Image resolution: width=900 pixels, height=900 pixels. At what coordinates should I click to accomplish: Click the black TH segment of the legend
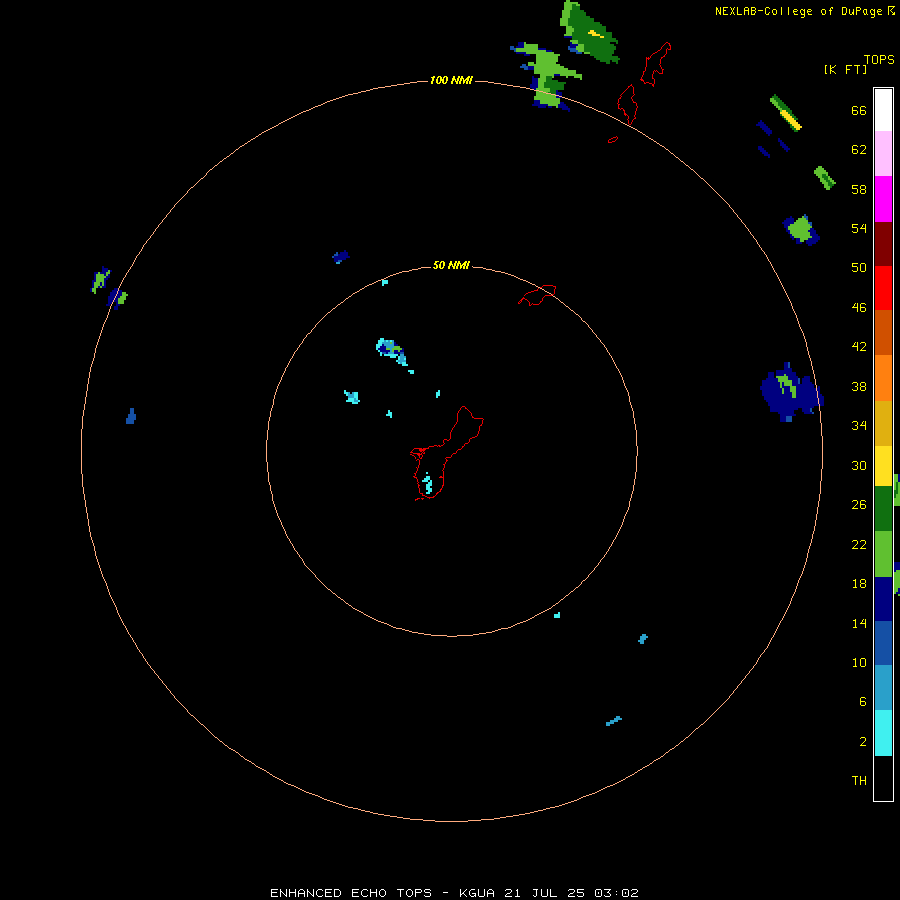click(883, 778)
